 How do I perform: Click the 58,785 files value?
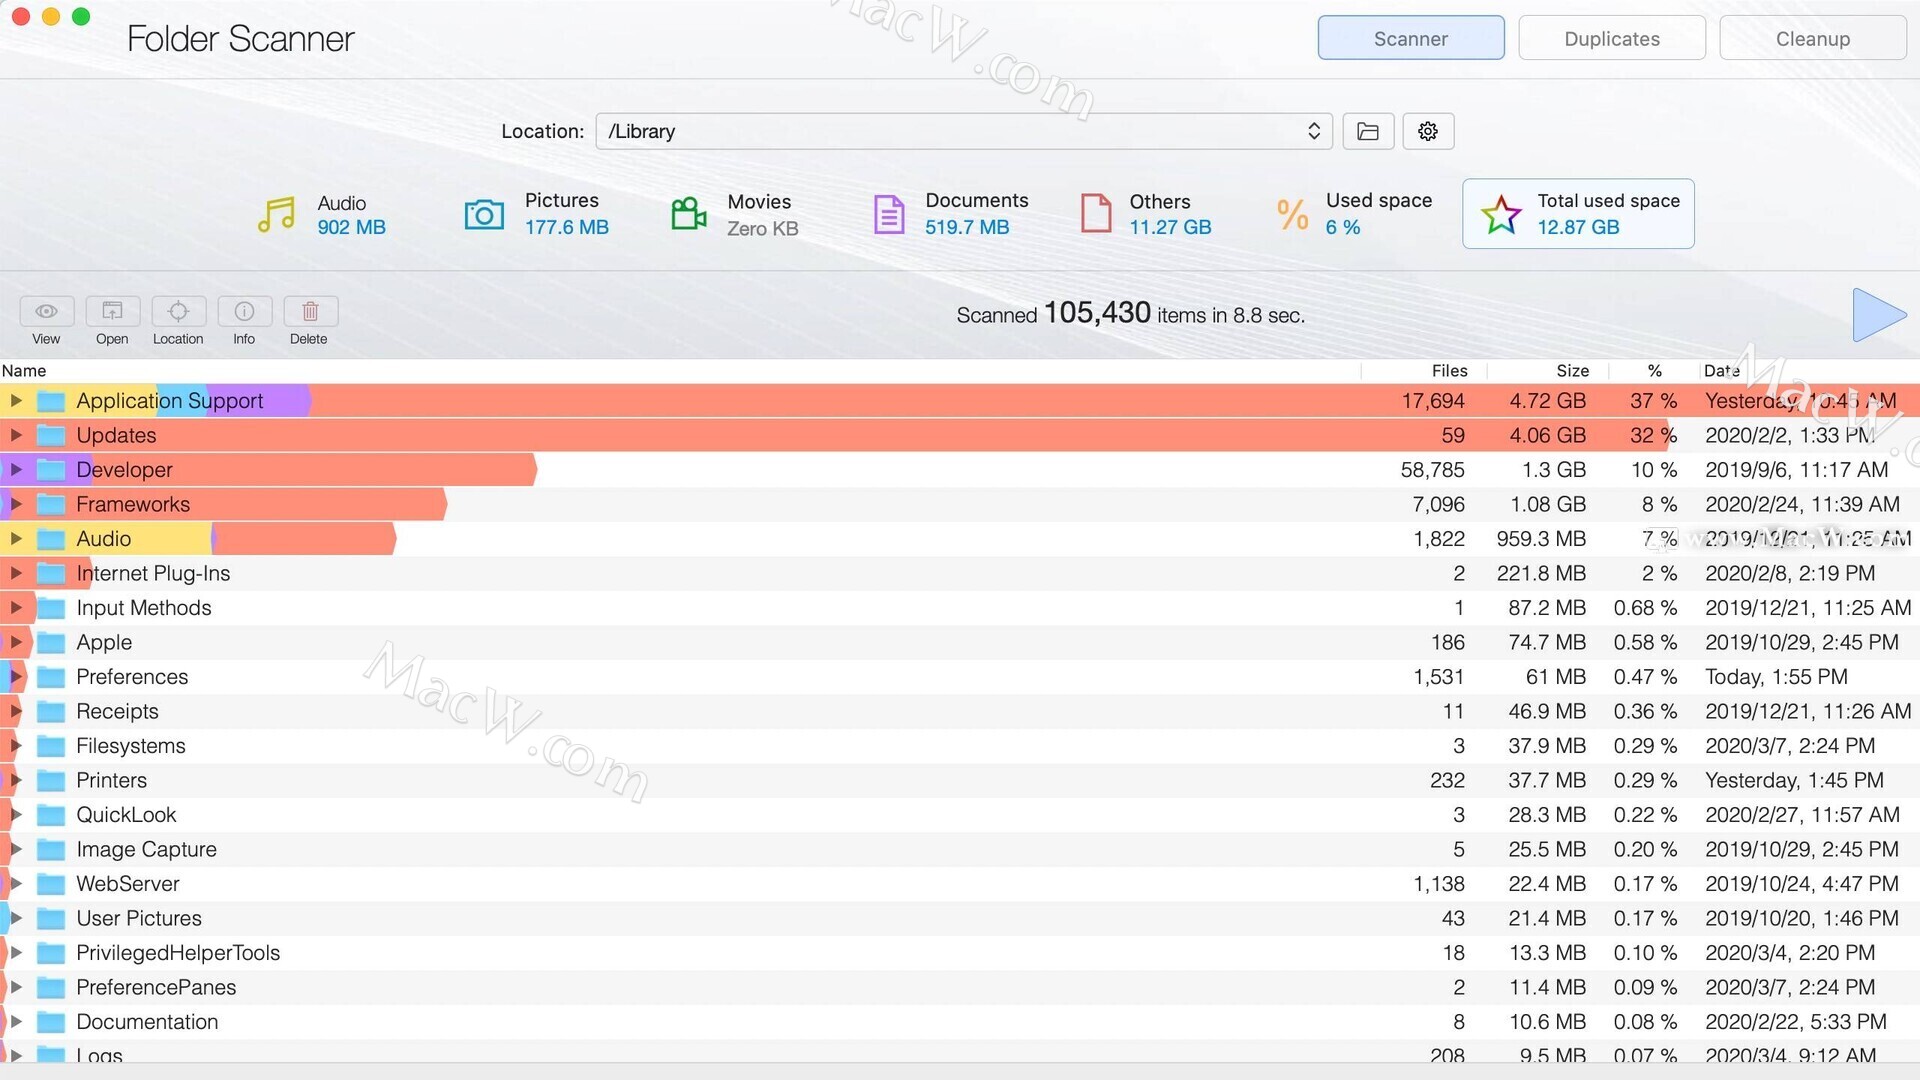click(1432, 470)
